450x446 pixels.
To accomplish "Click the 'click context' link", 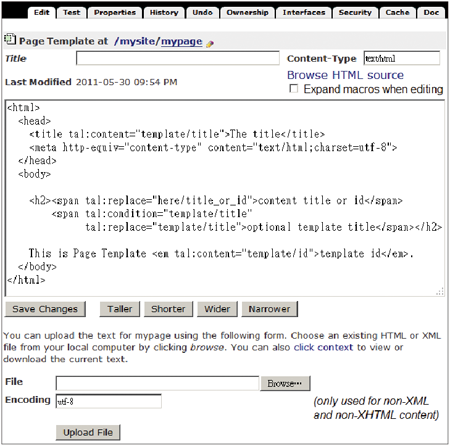I will click(323, 347).
